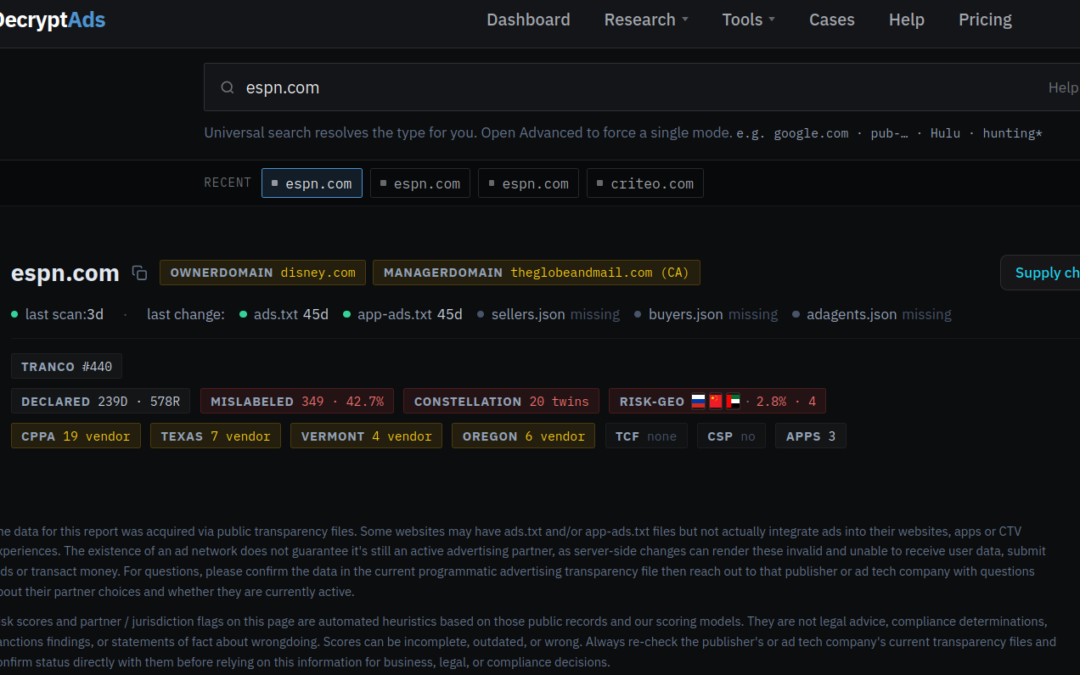Open the CONSTELLATION 20 twins badge
Viewport: 1080px width, 675px height.
tap(501, 402)
